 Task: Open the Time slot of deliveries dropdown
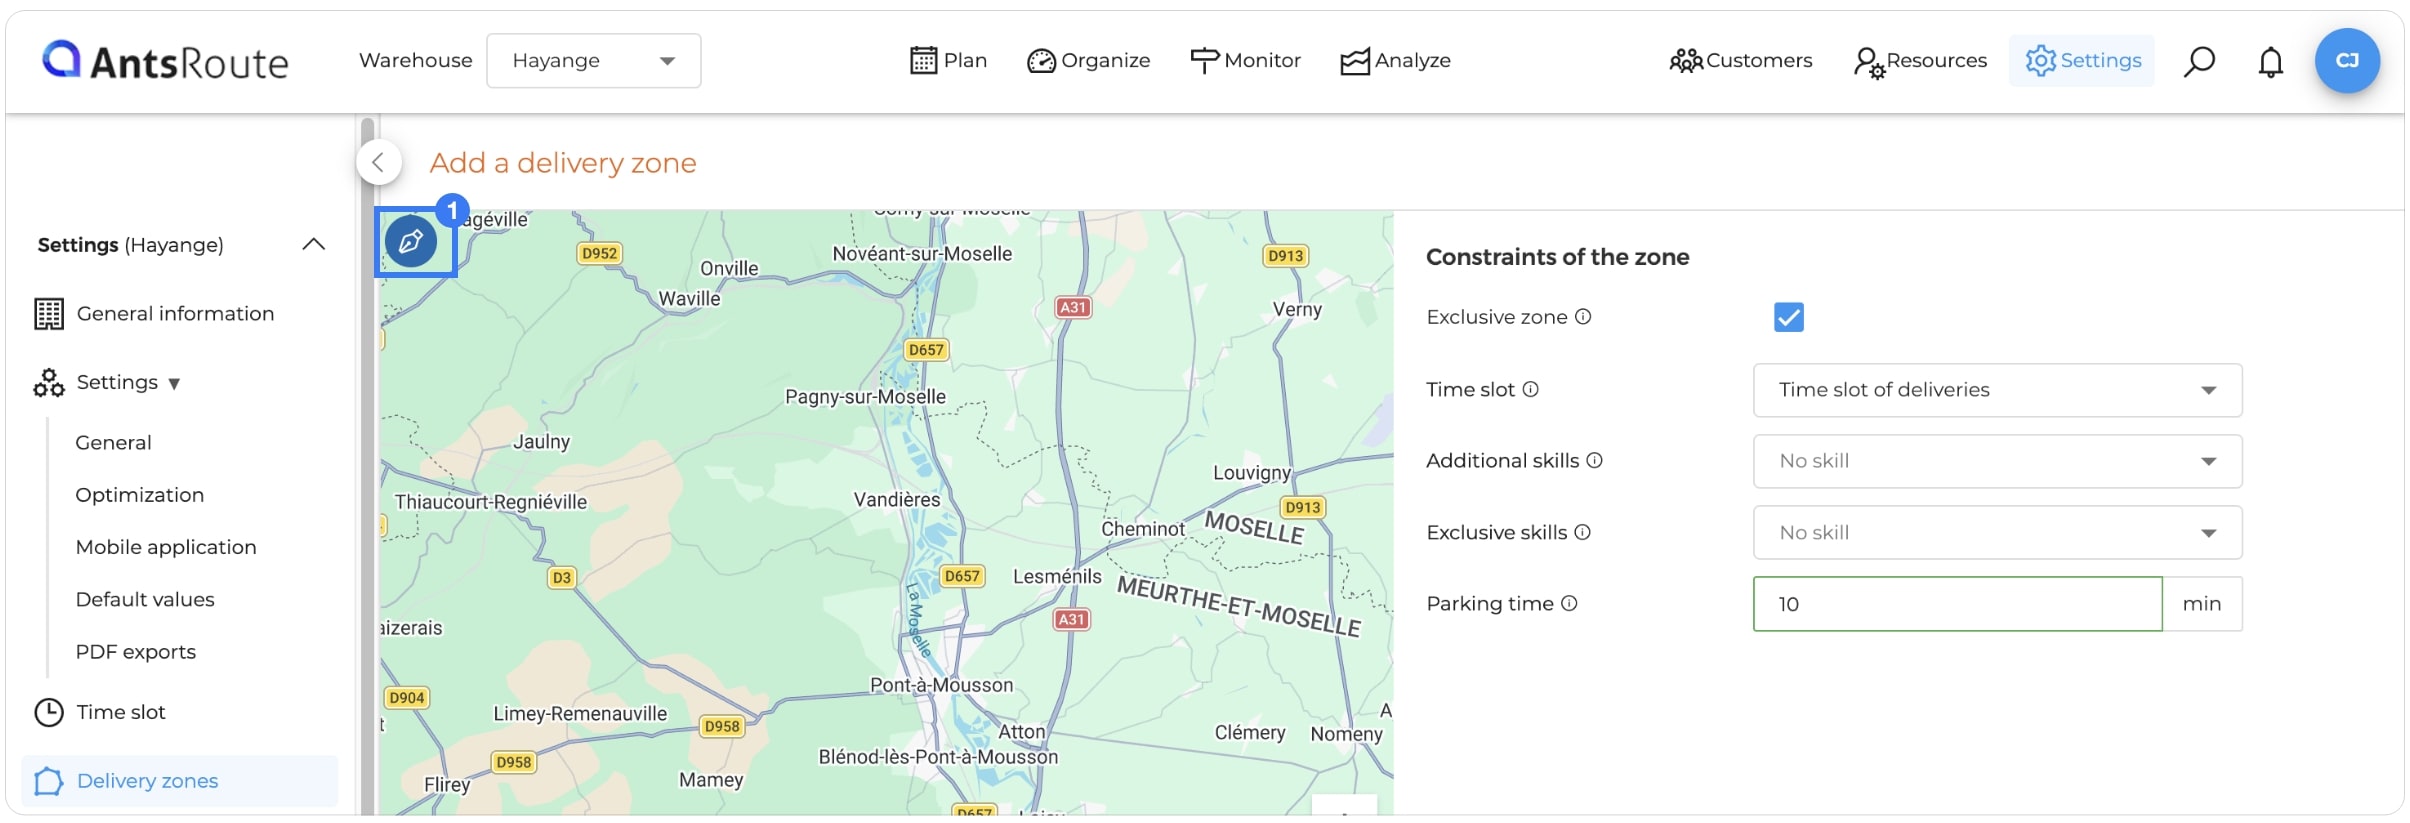(1997, 390)
